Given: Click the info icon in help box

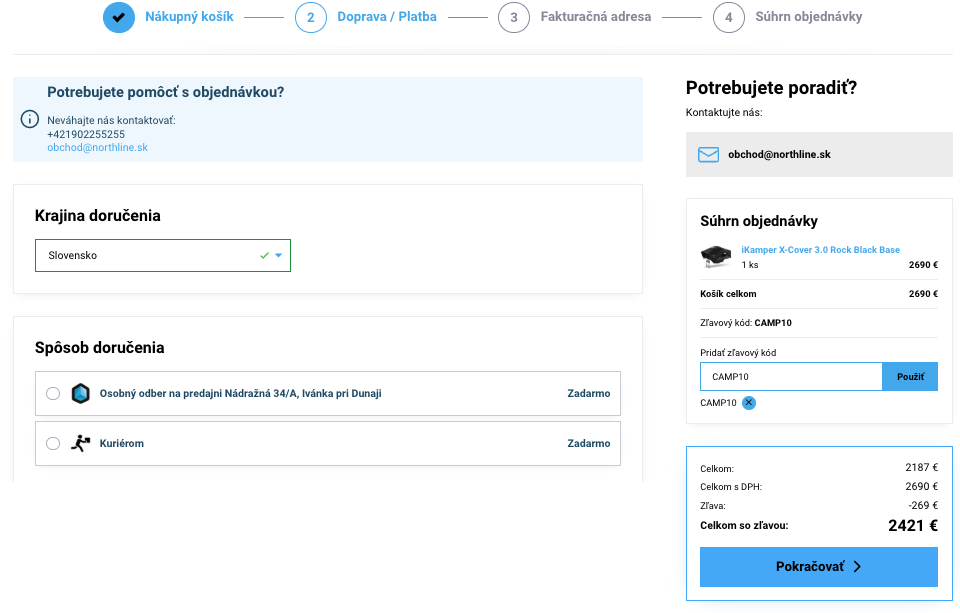Looking at the screenshot, I should click(29, 119).
